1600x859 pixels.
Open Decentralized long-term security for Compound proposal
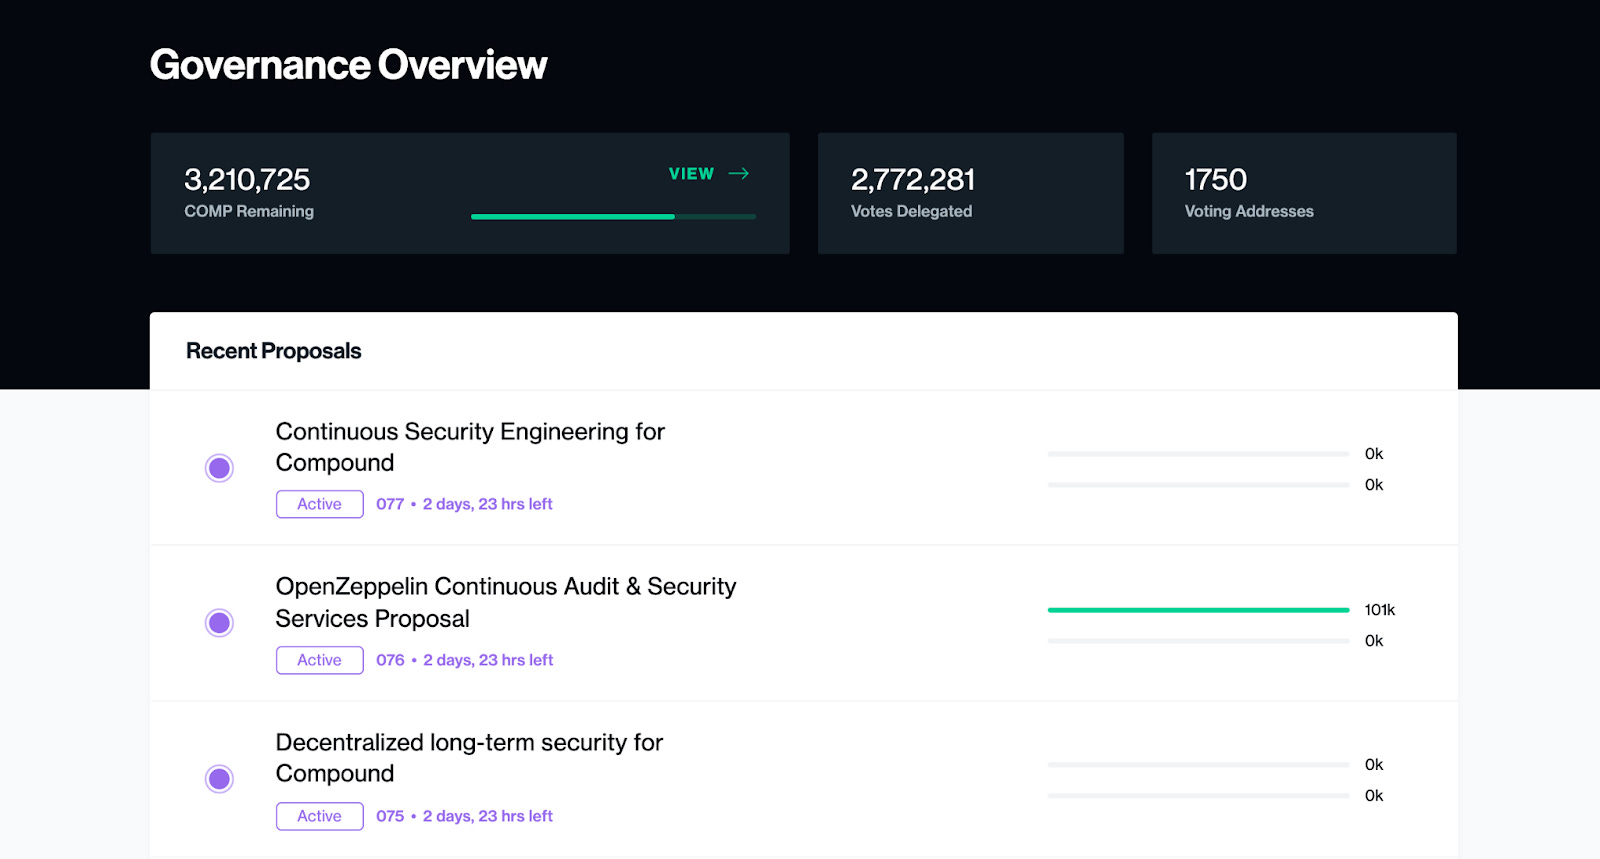pyautogui.click(x=469, y=758)
